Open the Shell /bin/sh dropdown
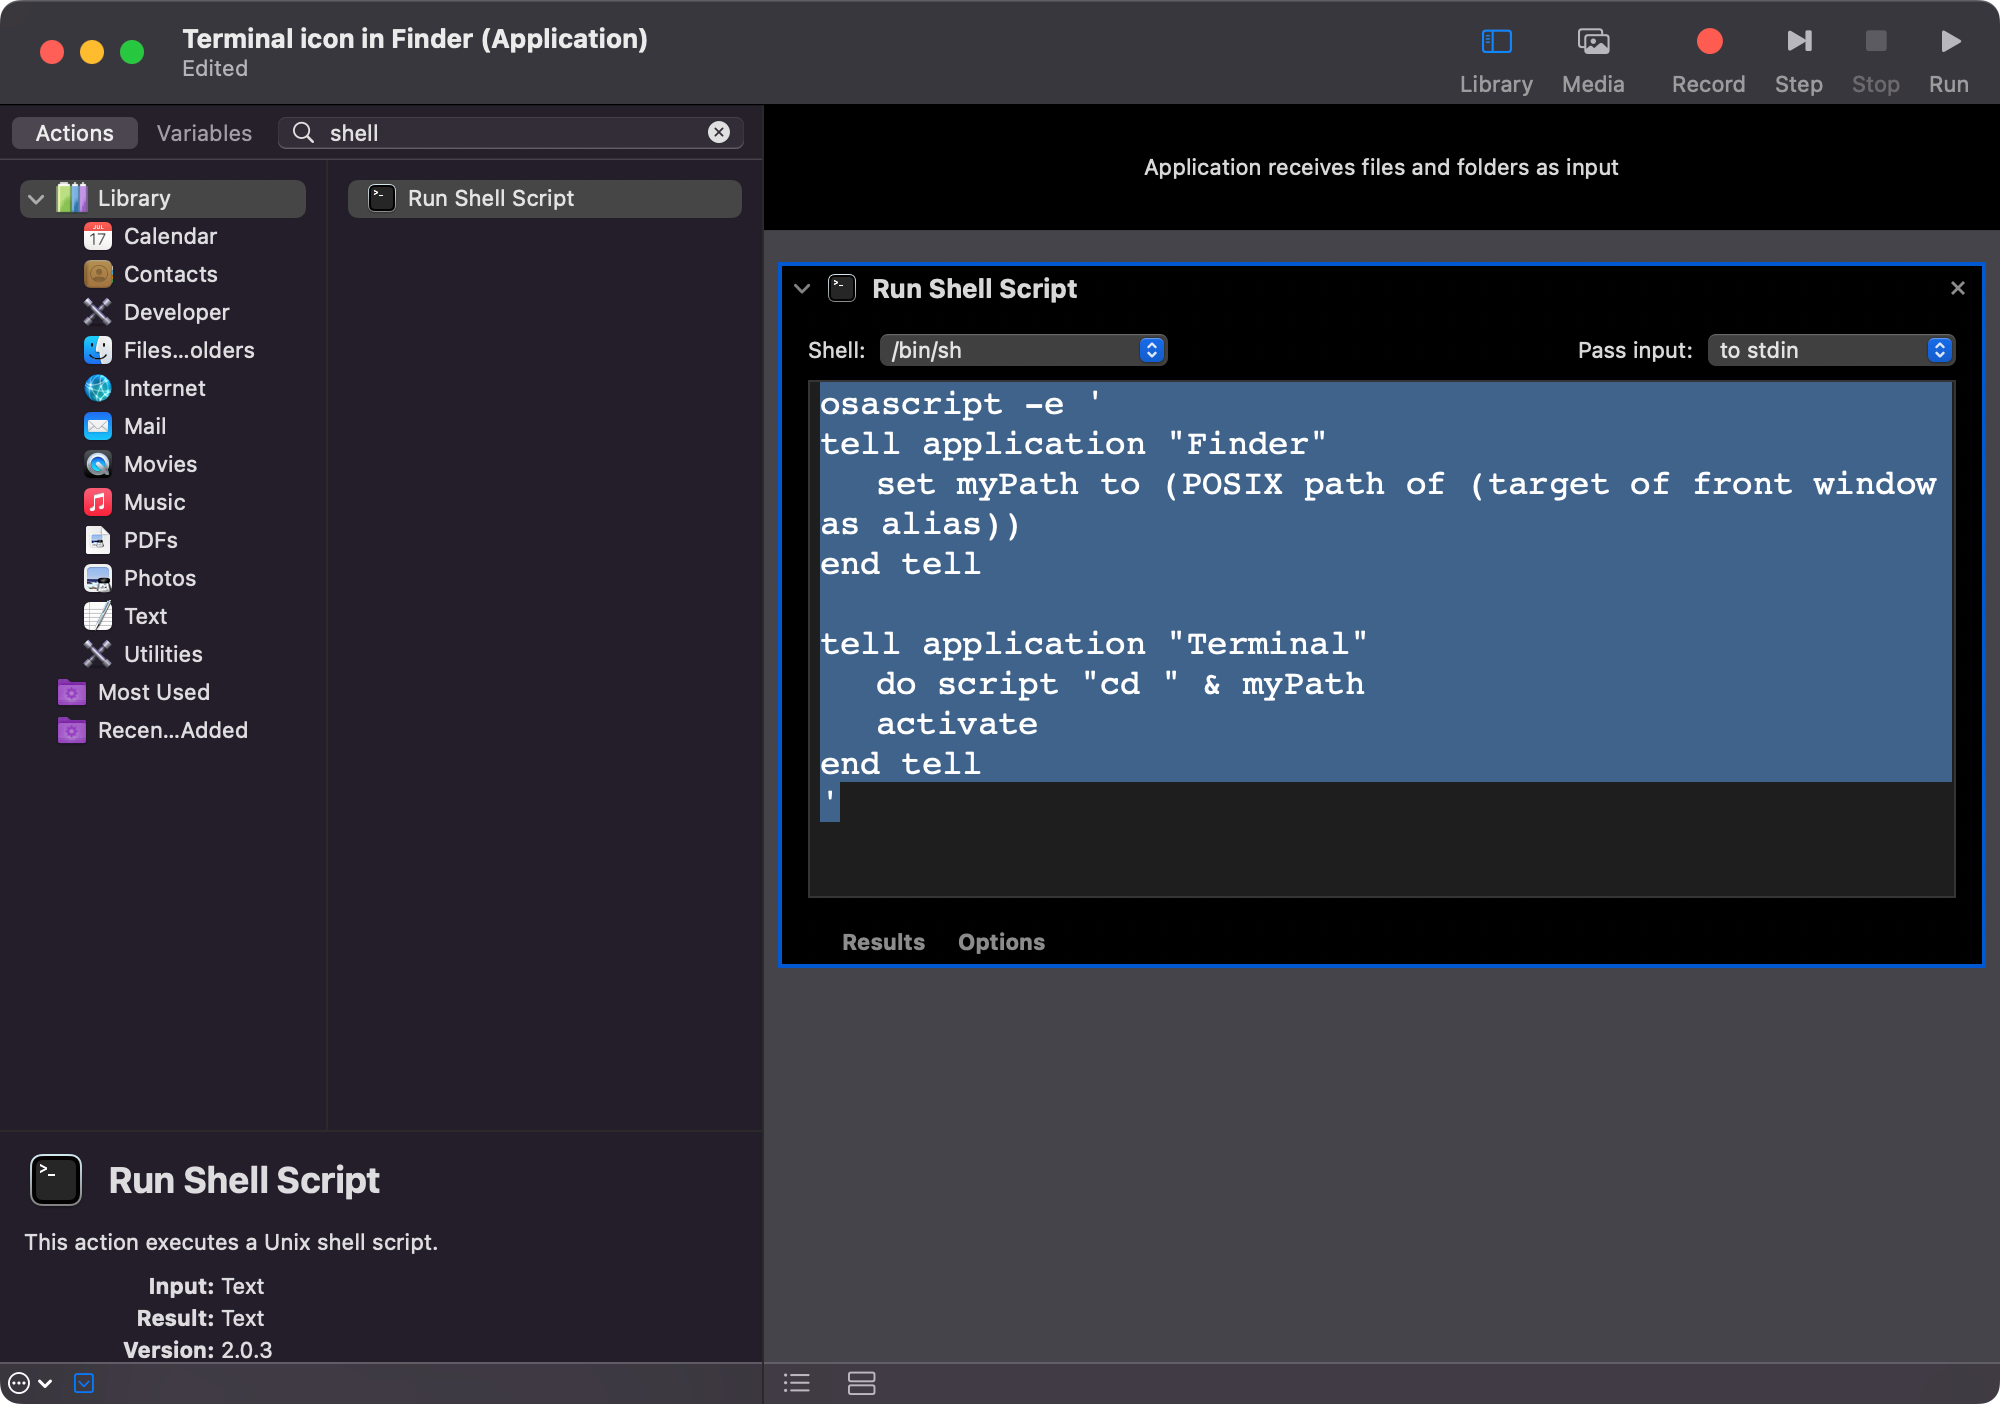 1023,350
